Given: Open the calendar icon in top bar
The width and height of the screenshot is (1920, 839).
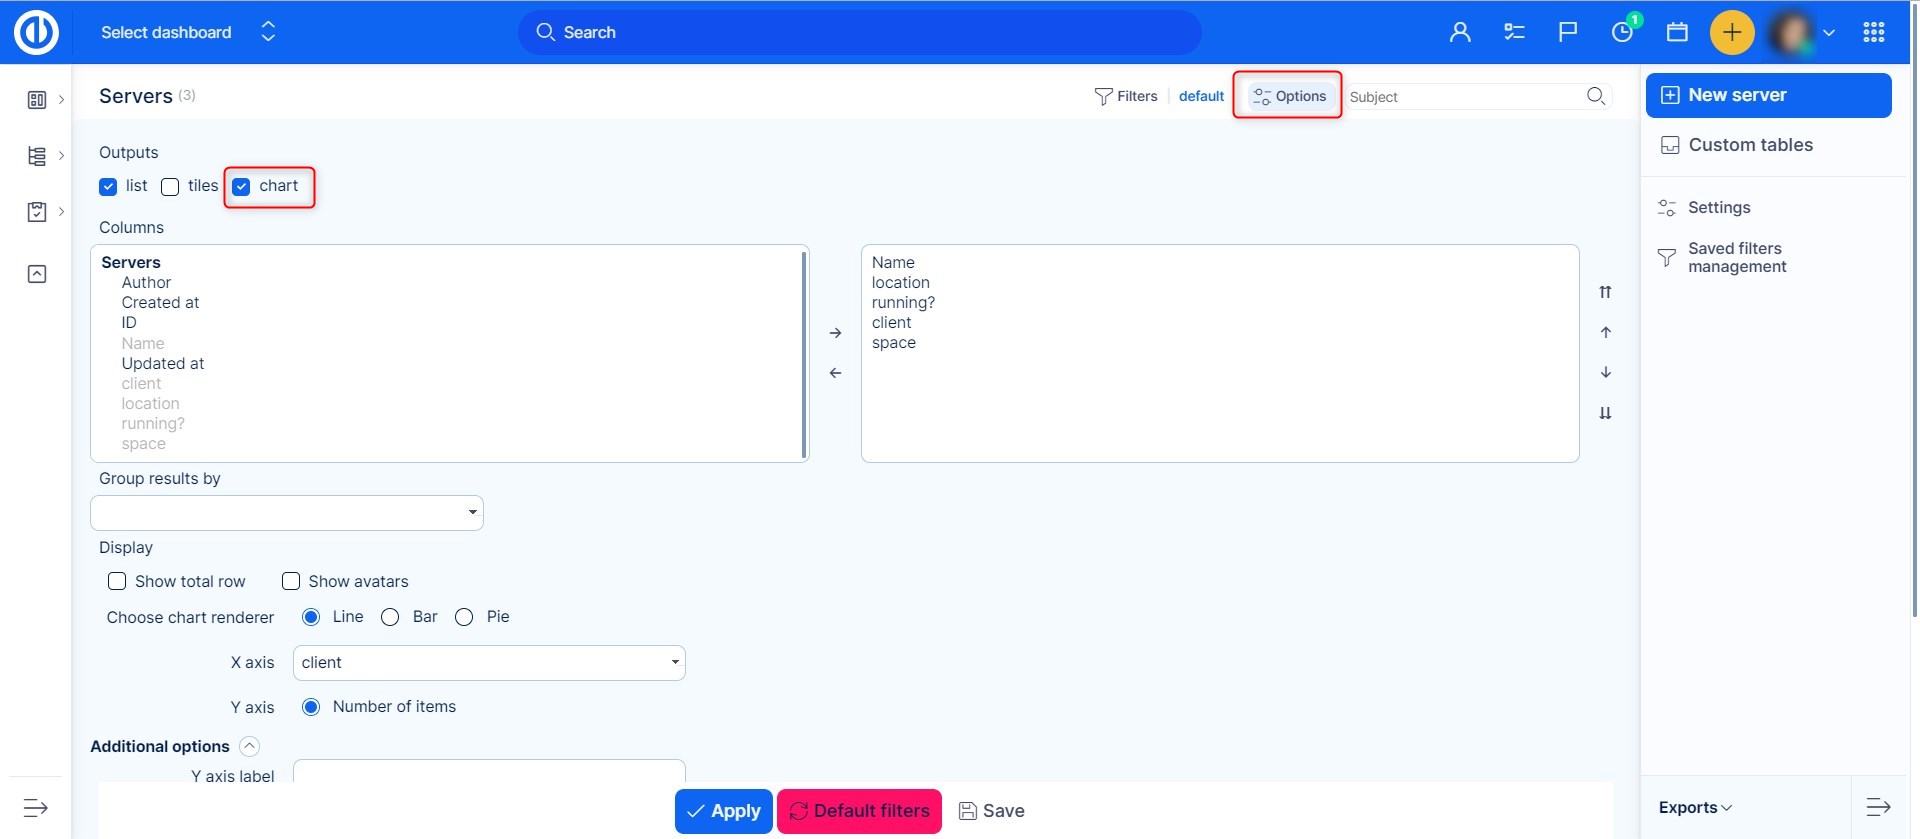Looking at the screenshot, I should click(x=1677, y=32).
